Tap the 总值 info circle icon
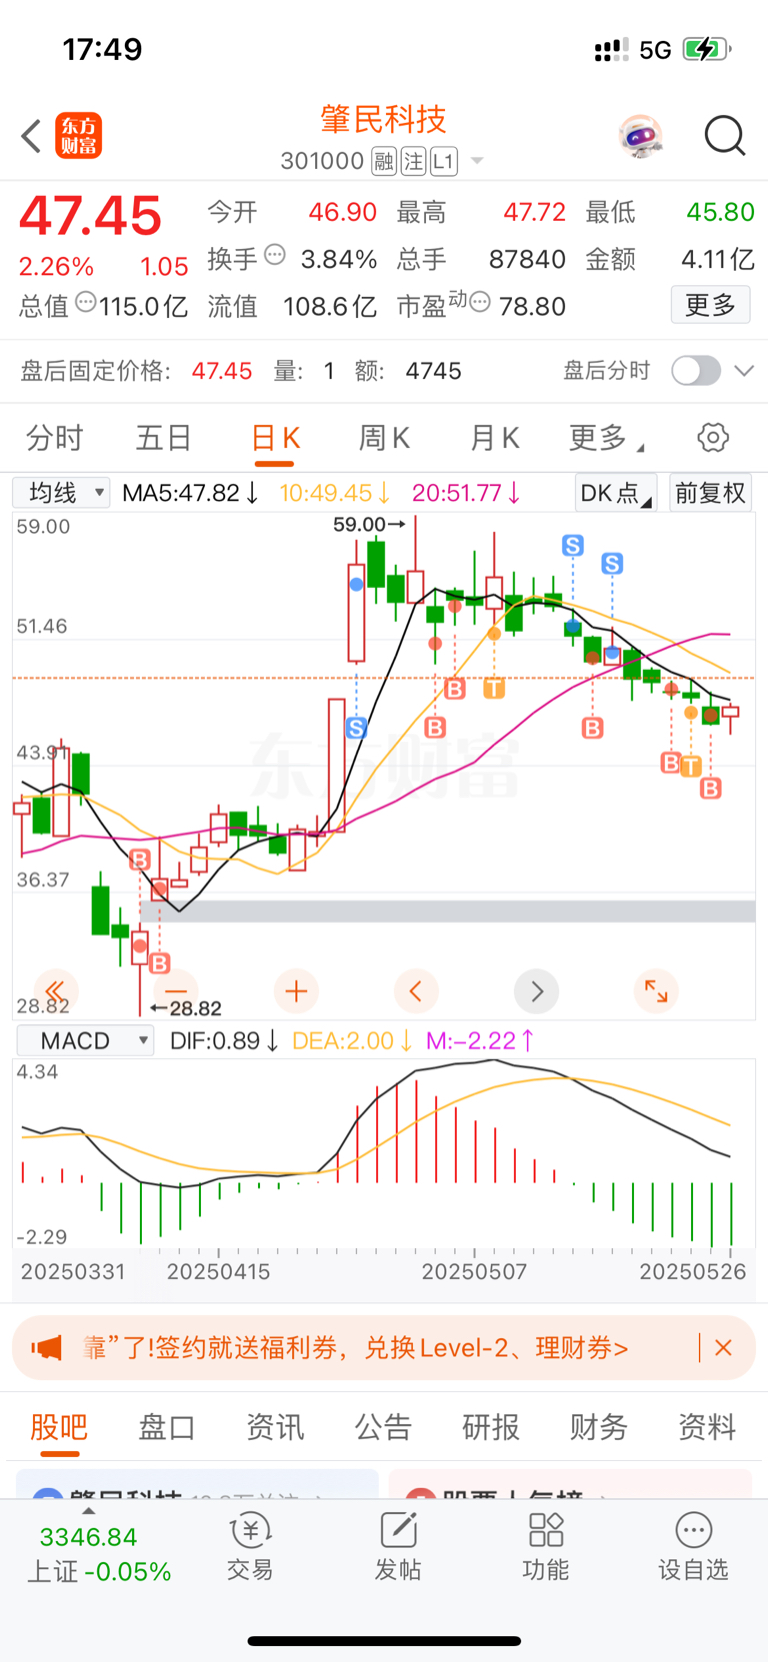Viewport: 768px width, 1663px height. click(x=86, y=302)
